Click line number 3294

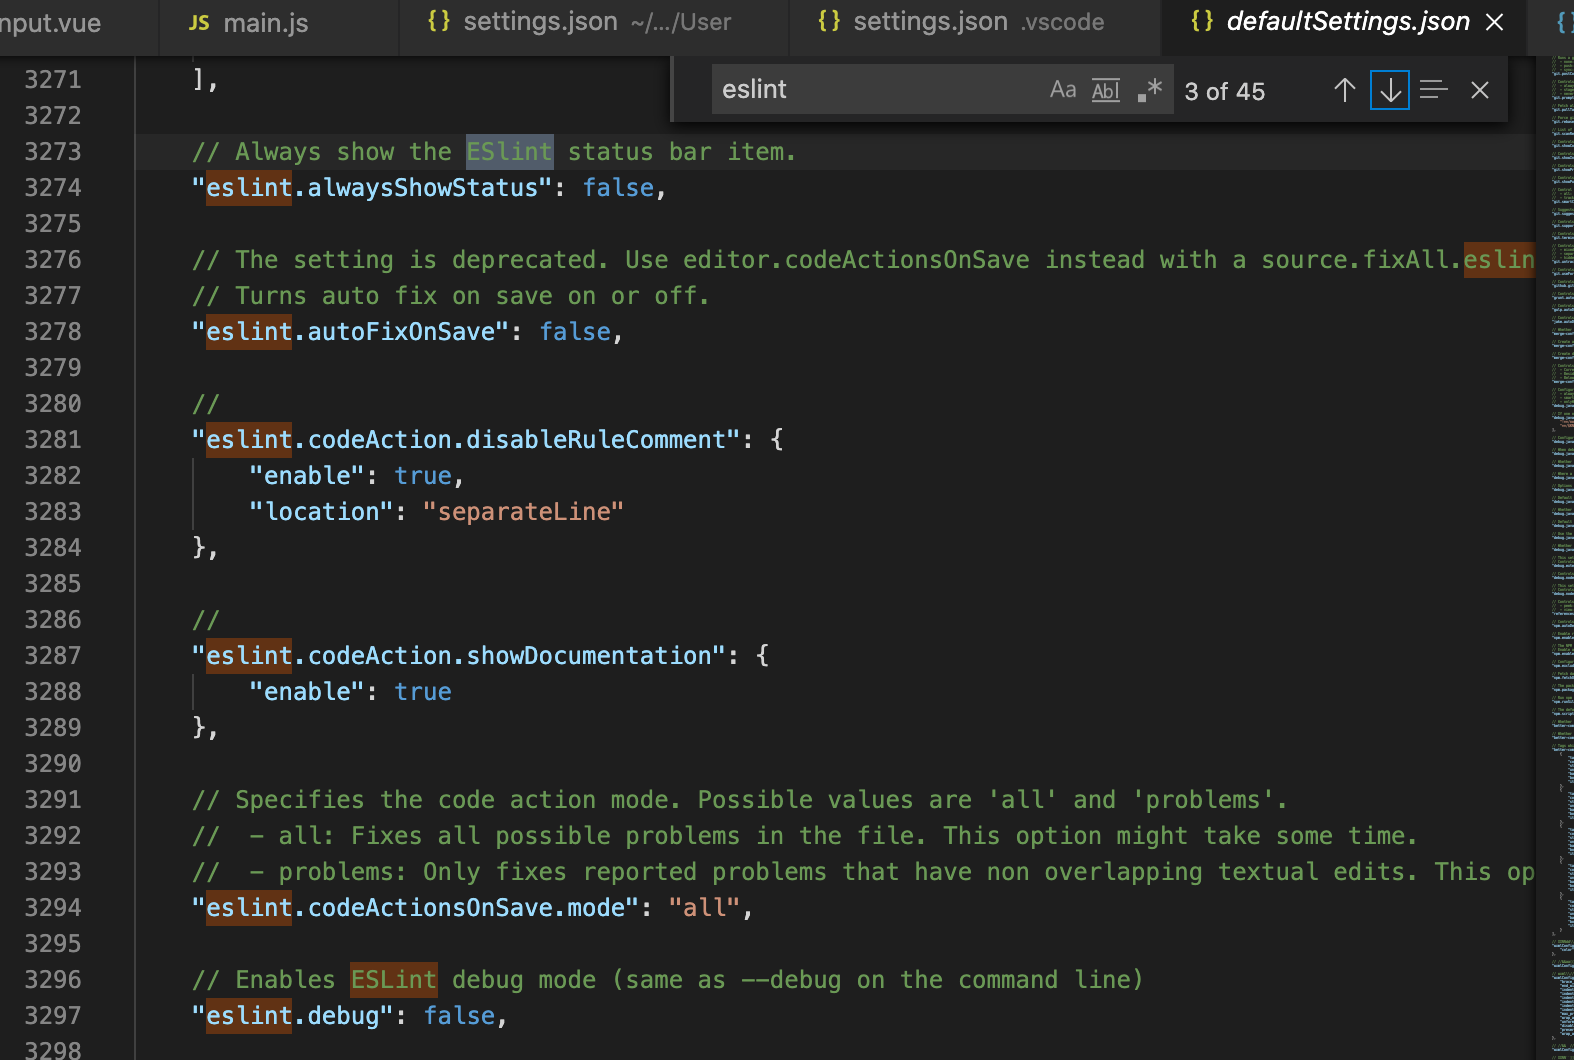[53, 908]
